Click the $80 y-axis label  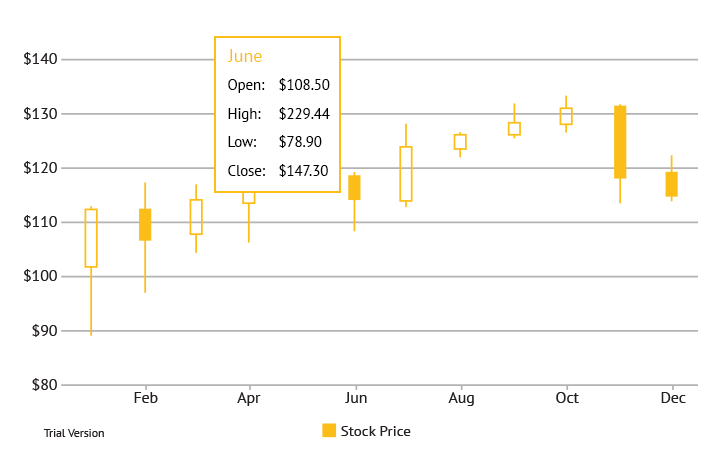tap(43, 385)
